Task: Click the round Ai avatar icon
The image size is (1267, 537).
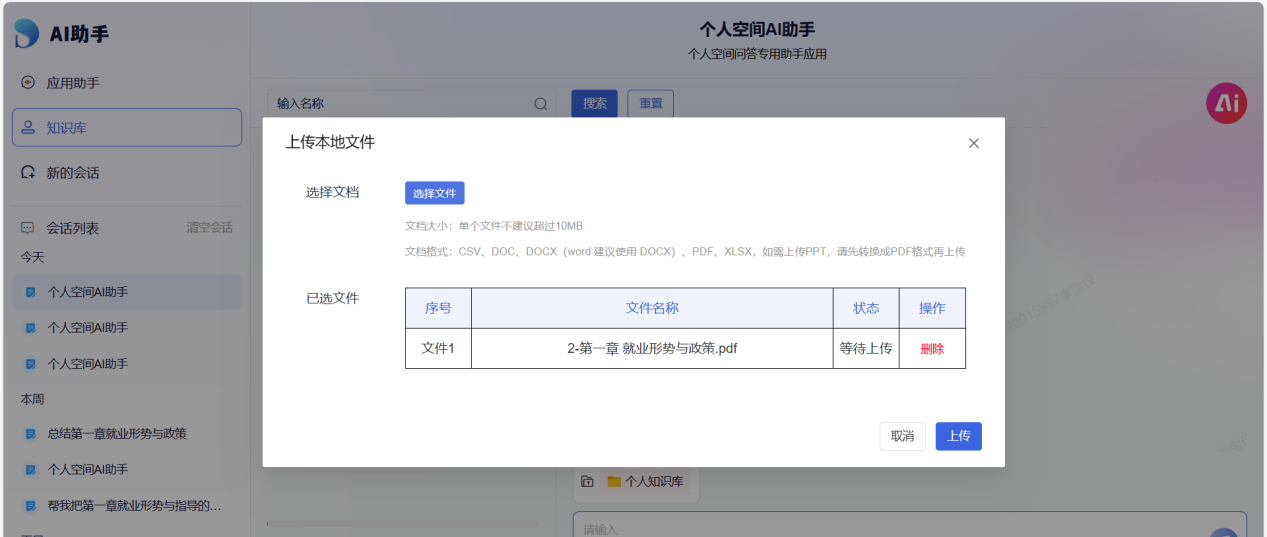Action: [1226, 103]
